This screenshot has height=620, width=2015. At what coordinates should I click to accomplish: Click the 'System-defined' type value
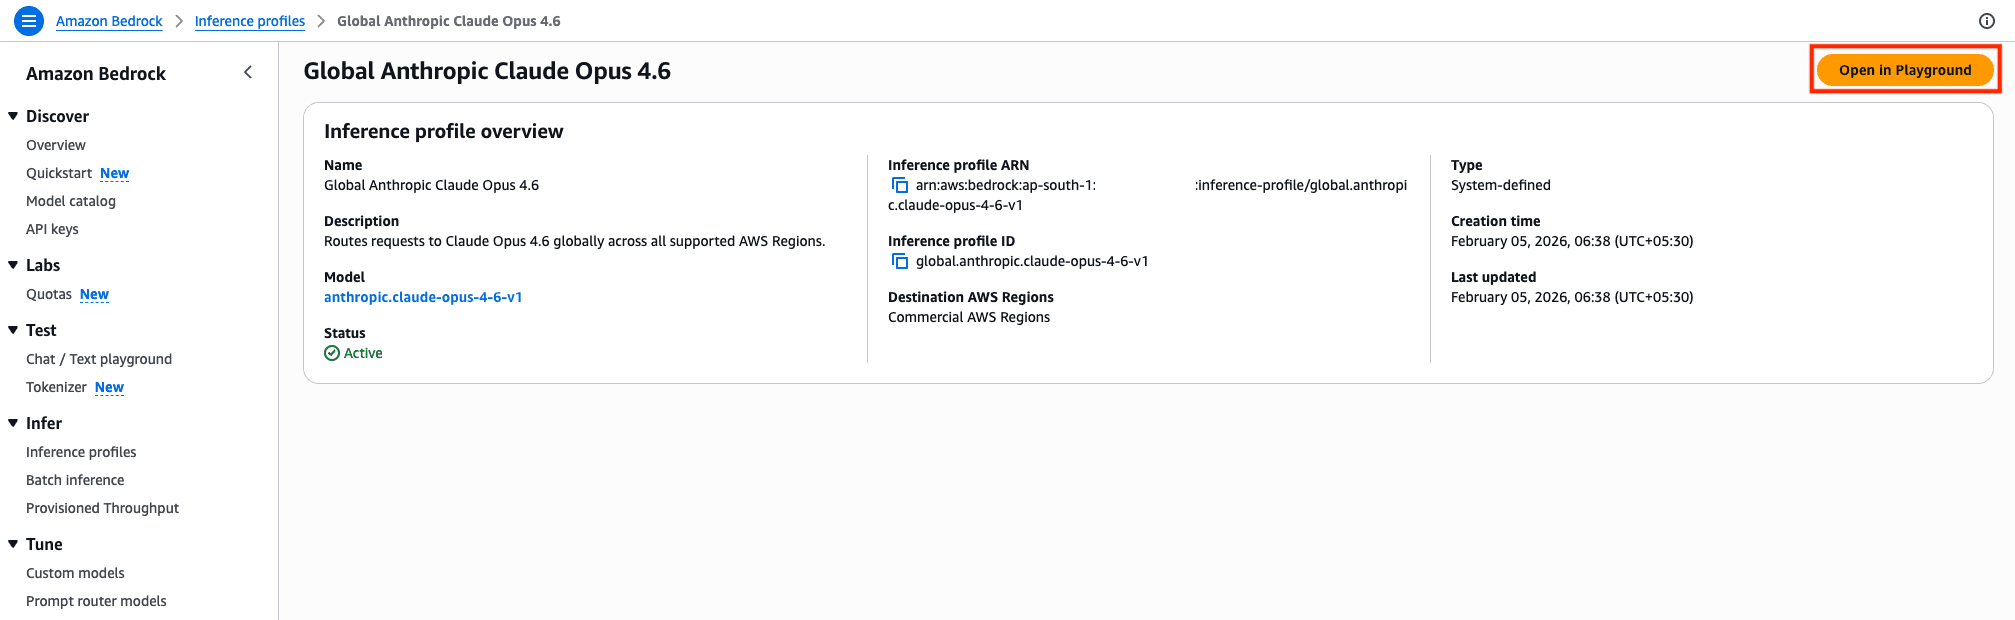click(1501, 185)
